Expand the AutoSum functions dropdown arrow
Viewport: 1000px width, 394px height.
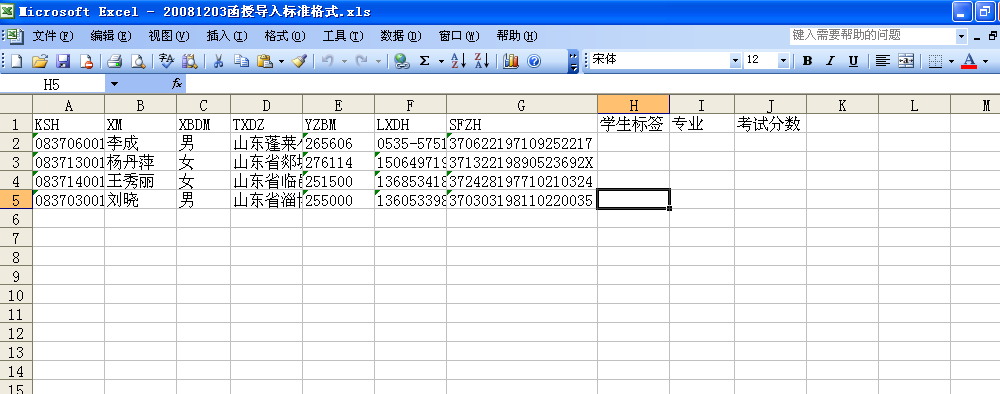(441, 61)
